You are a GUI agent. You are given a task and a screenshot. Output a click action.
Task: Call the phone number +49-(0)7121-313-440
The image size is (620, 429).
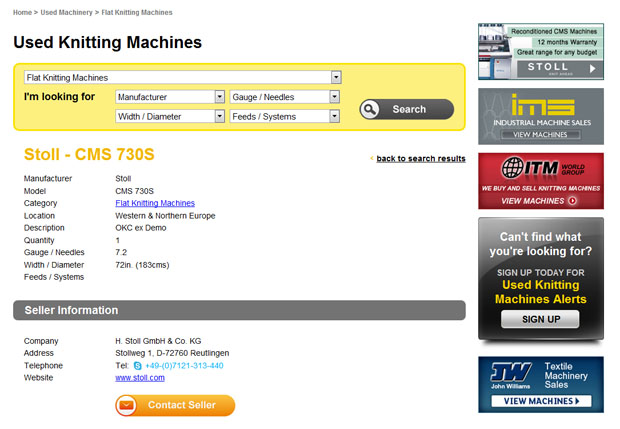(184, 366)
